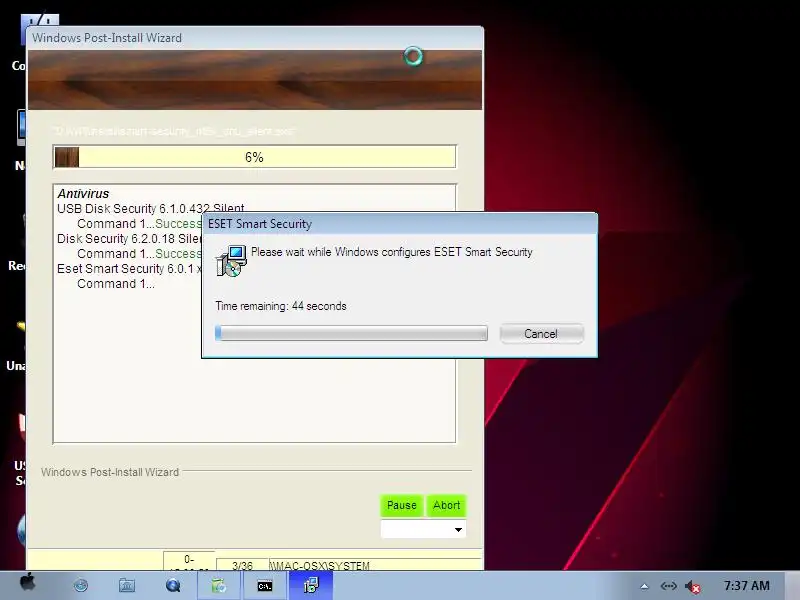Image resolution: width=800 pixels, height=600 pixels.
Task: Select the Antivirus category heading
Action: [83, 194]
